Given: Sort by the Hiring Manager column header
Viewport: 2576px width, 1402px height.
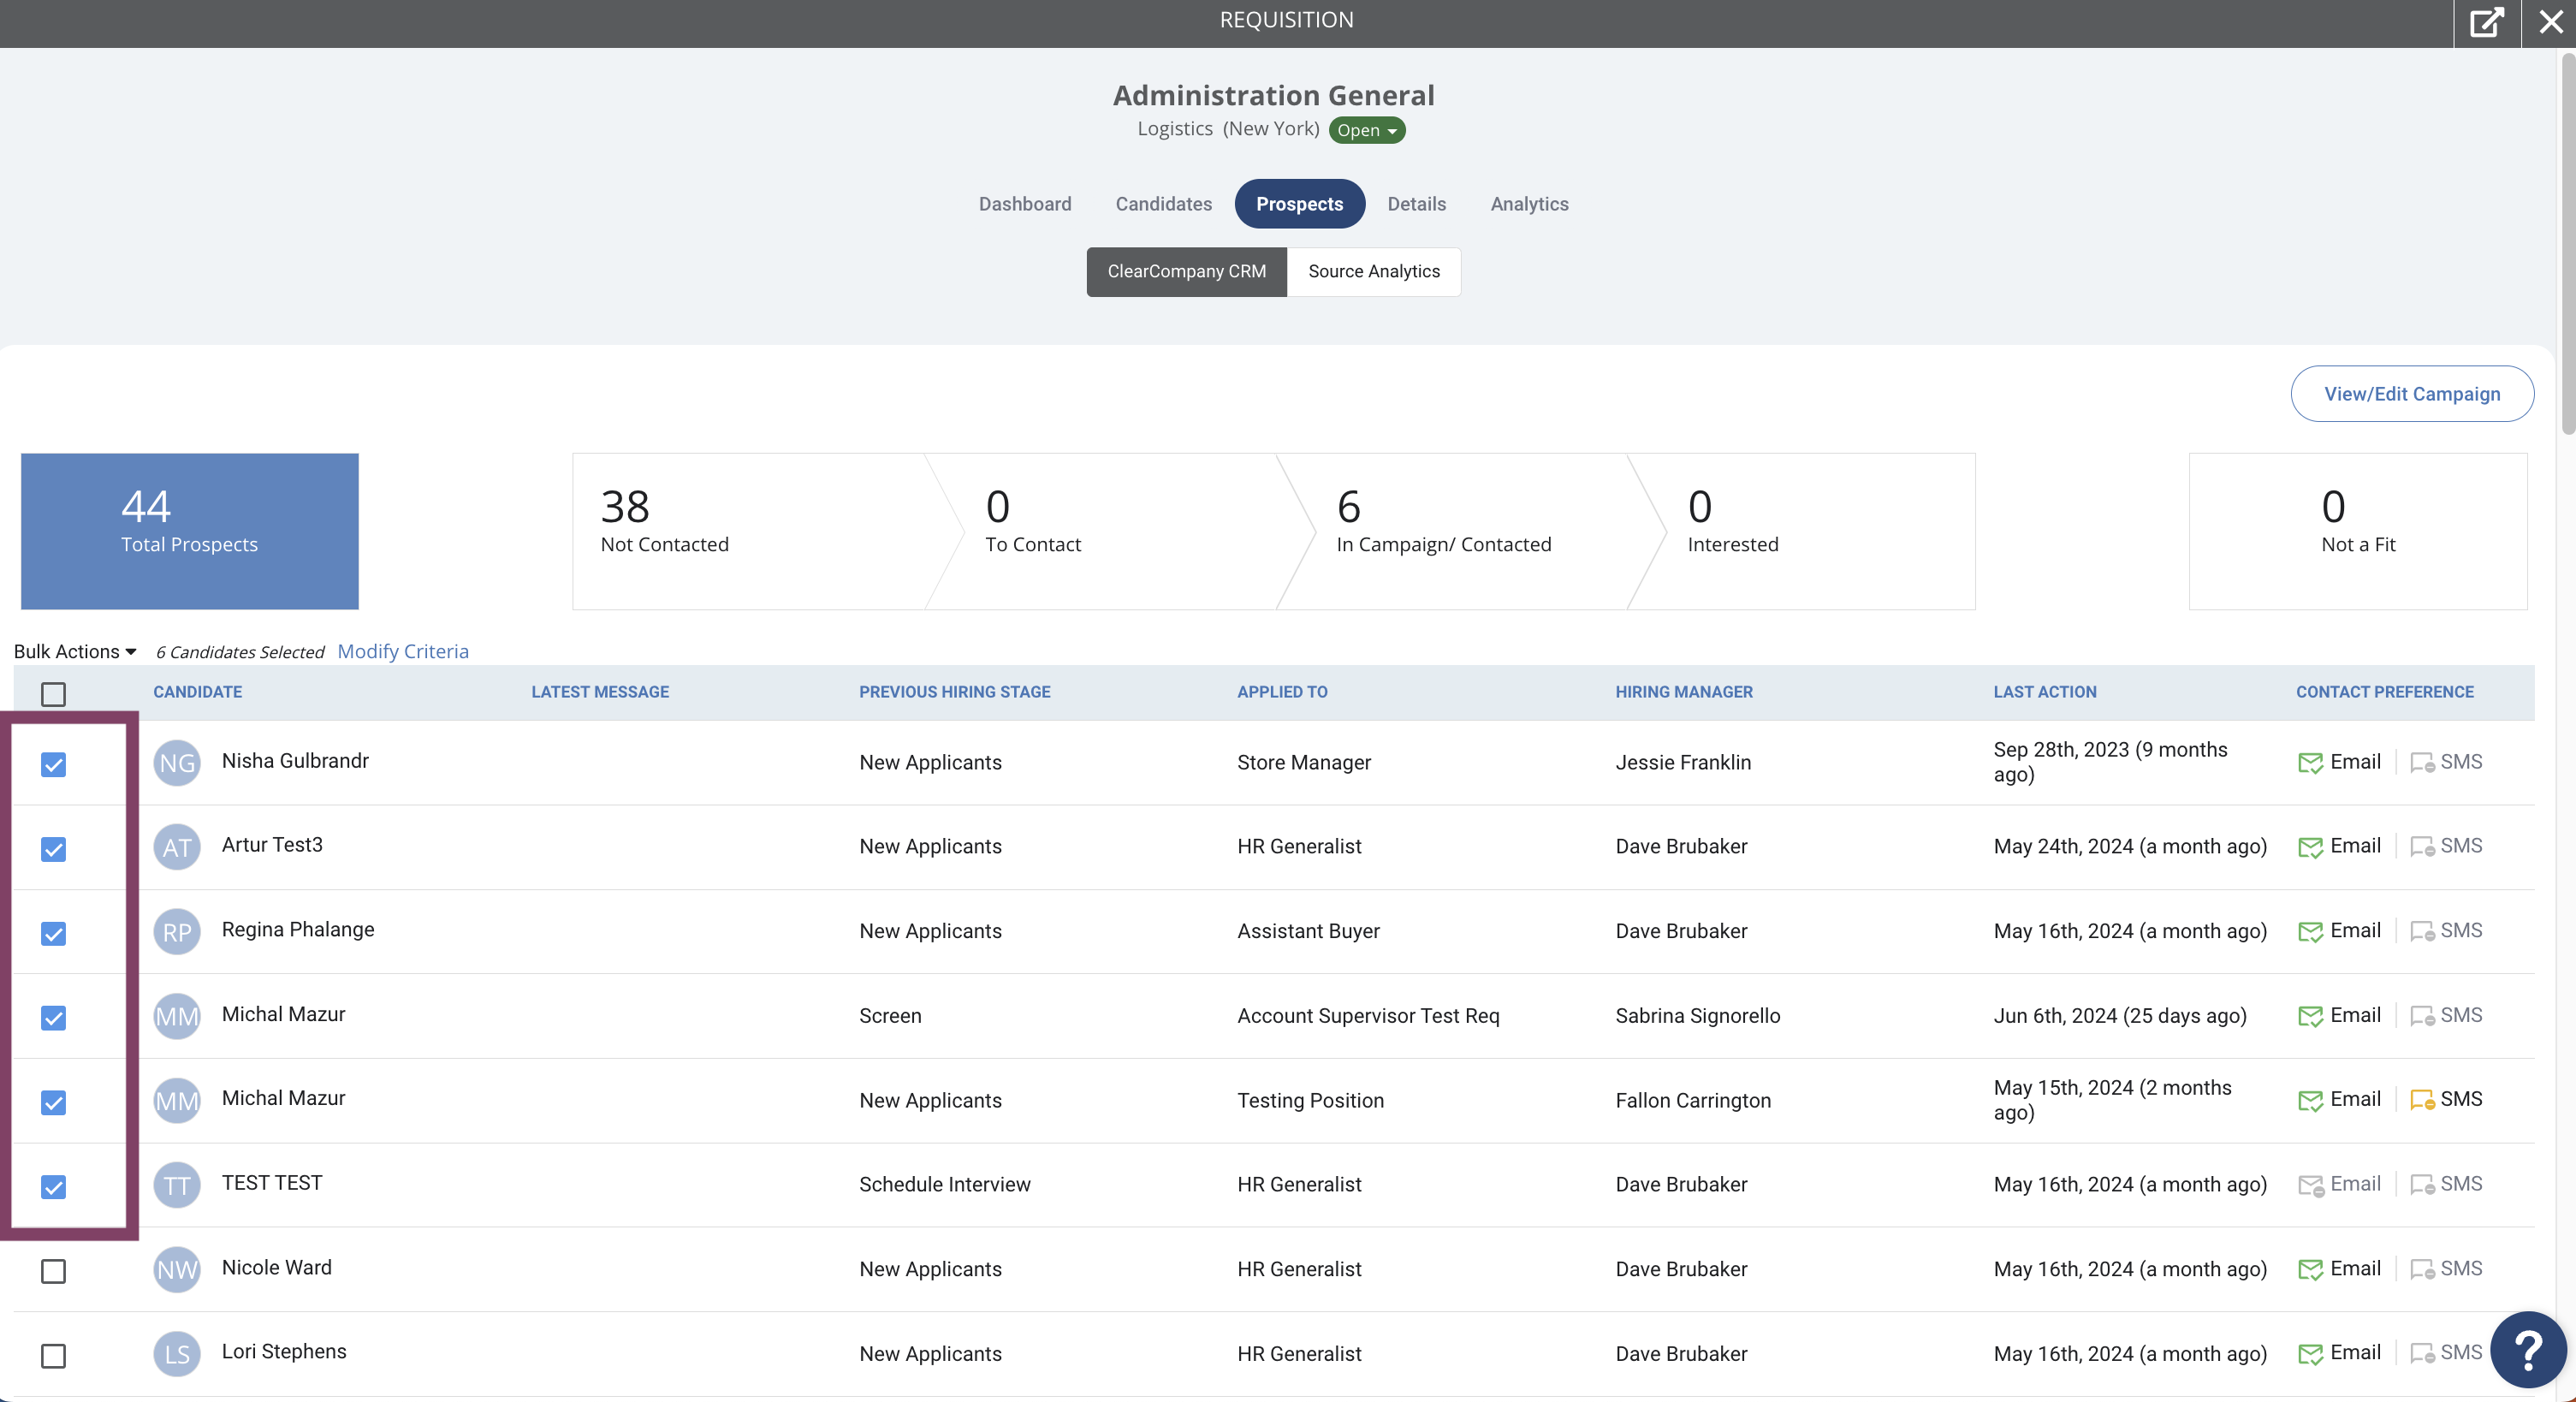Looking at the screenshot, I should click(1683, 692).
